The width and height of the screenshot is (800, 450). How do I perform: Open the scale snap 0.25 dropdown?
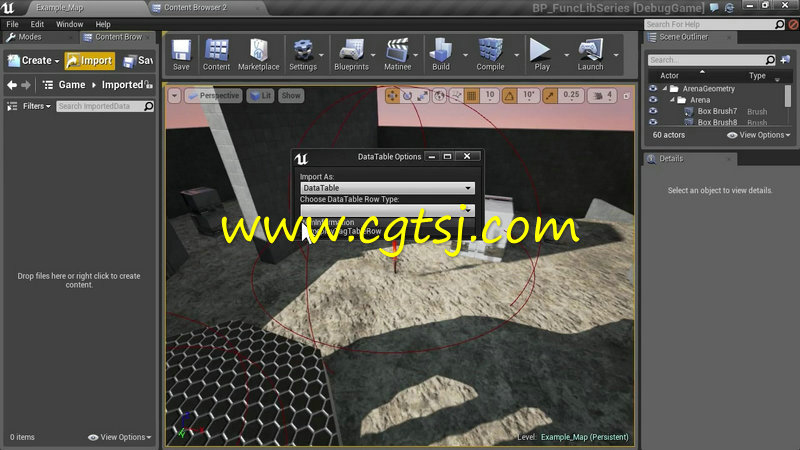click(x=571, y=95)
